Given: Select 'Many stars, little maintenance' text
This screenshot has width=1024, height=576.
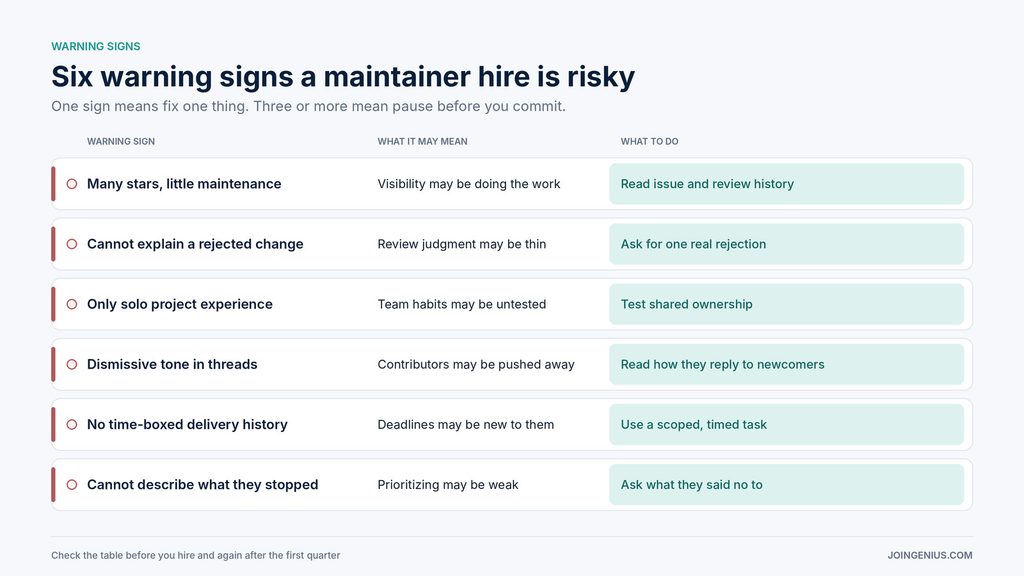Looking at the screenshot, I should [184, 184].
